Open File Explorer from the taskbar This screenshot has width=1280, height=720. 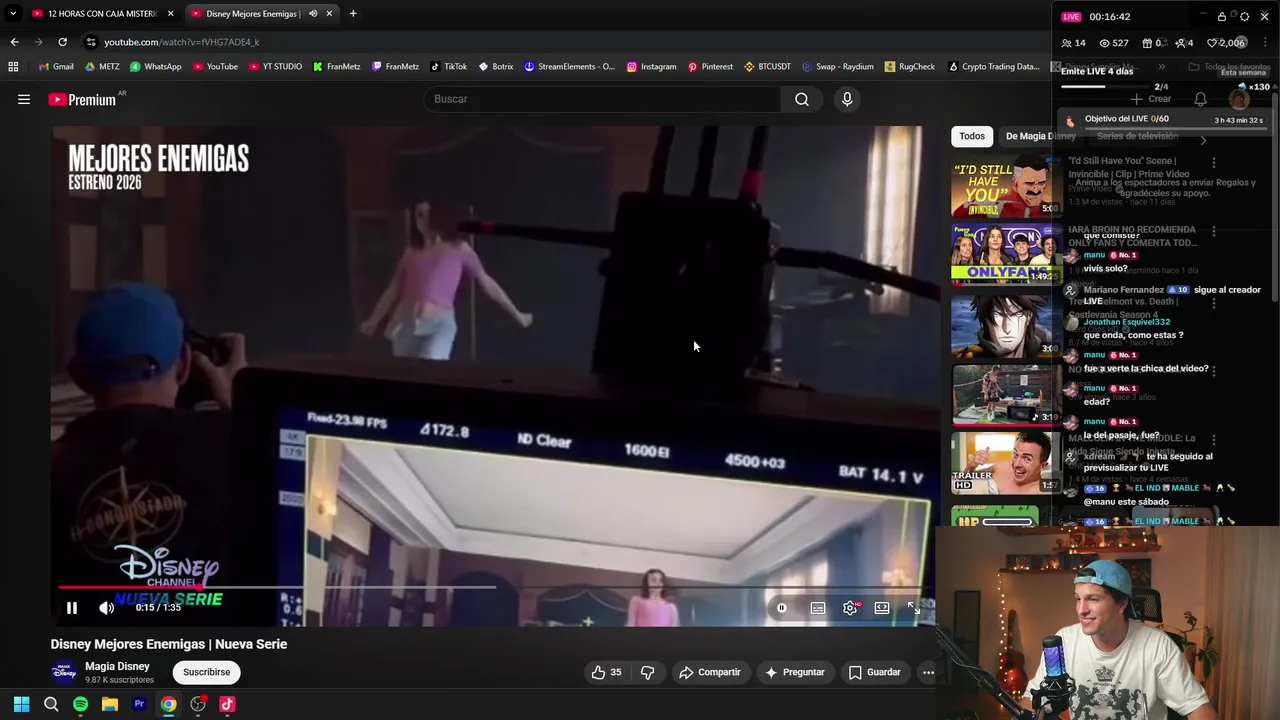pyautogui.click(x=110, y=704)
